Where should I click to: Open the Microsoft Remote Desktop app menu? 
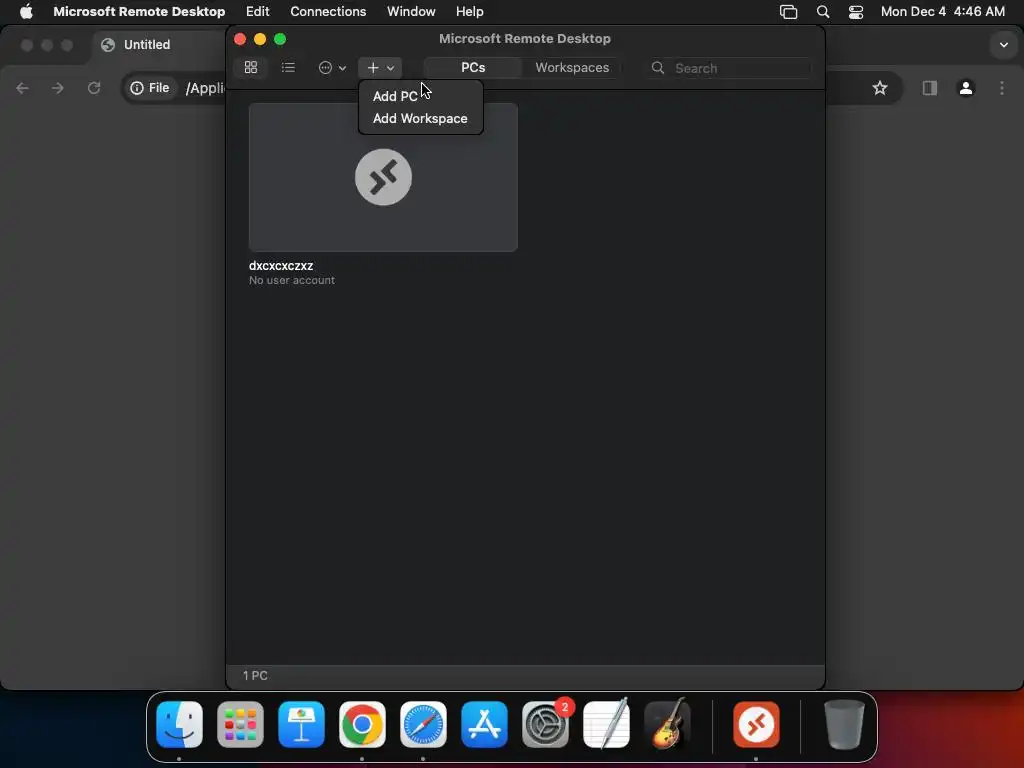tap(139, 11)
